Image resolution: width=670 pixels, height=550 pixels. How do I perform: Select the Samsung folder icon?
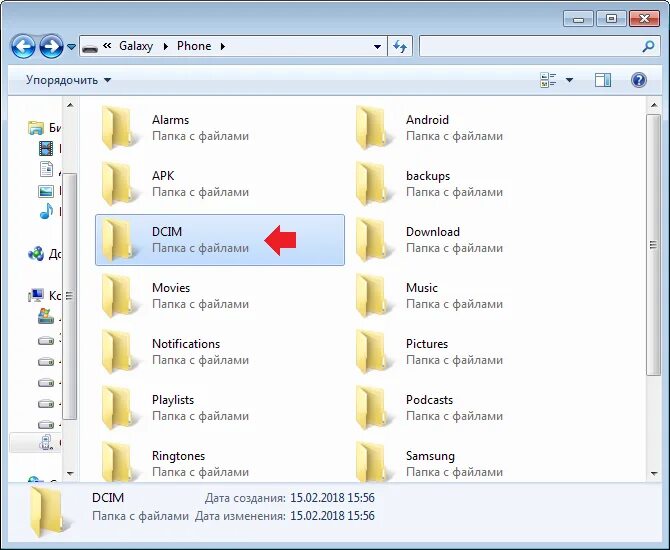pyautogui.click(x=374, y=462)
